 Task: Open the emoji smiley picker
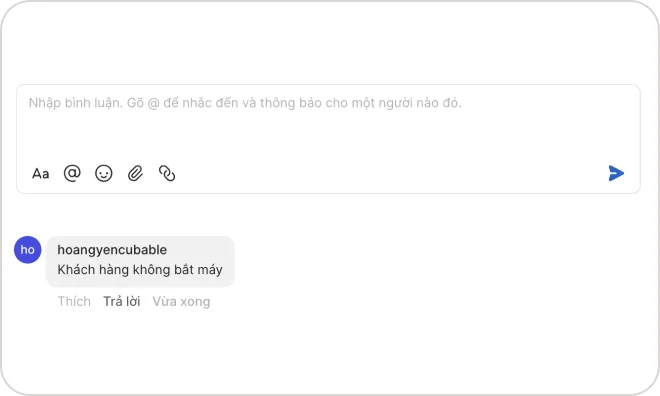pos(104,173)
